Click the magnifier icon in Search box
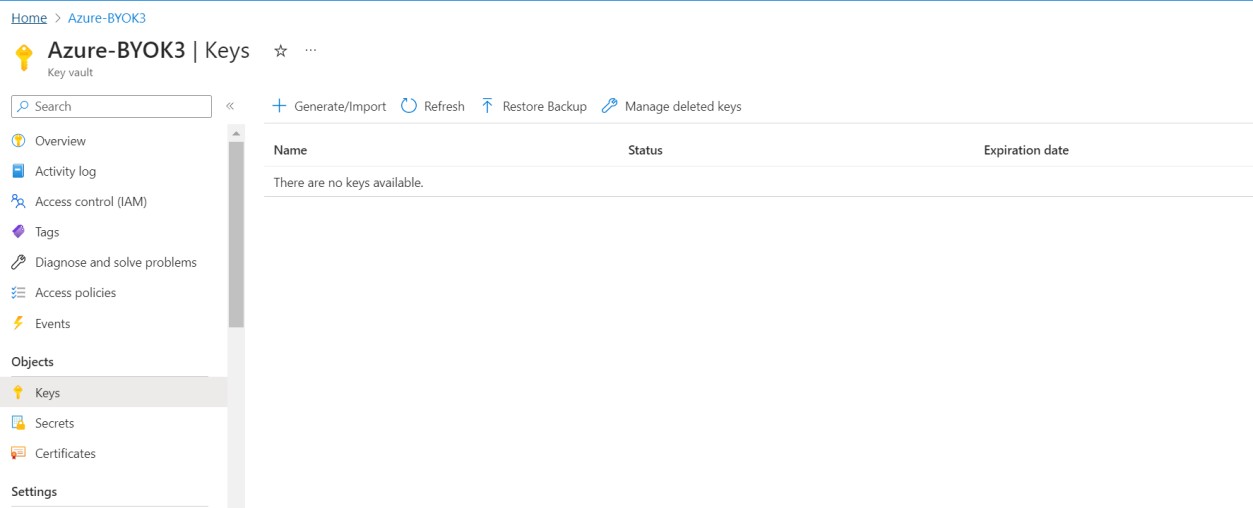The height and width of the screenshot is (508, 1253). point(23,106)
